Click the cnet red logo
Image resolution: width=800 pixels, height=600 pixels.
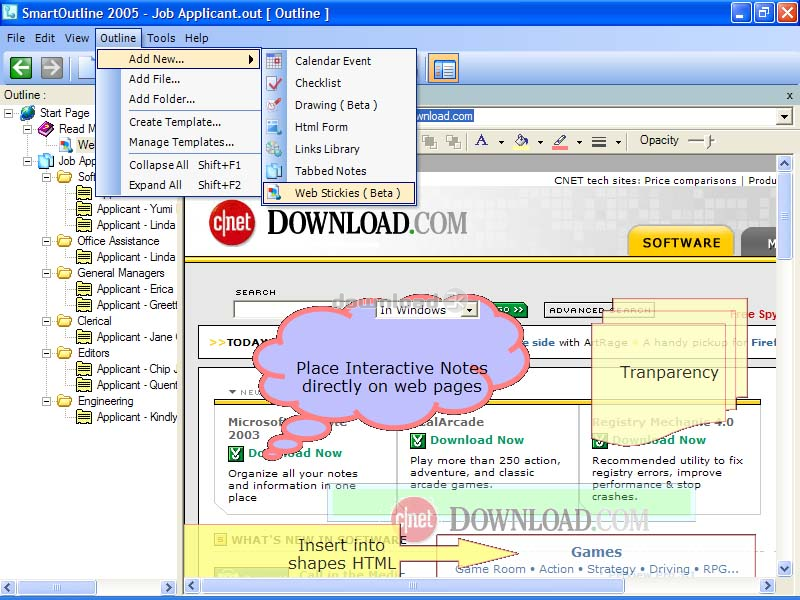232,222
